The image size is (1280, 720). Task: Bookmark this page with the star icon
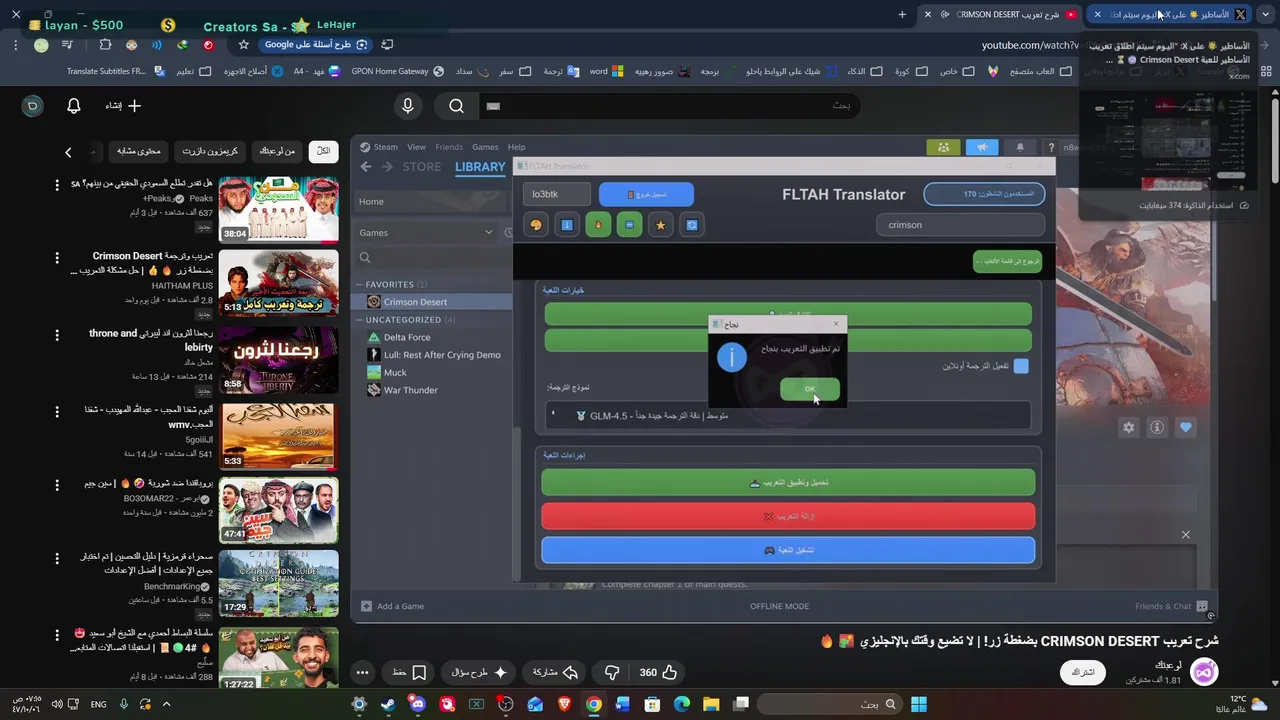click(243, 45)
